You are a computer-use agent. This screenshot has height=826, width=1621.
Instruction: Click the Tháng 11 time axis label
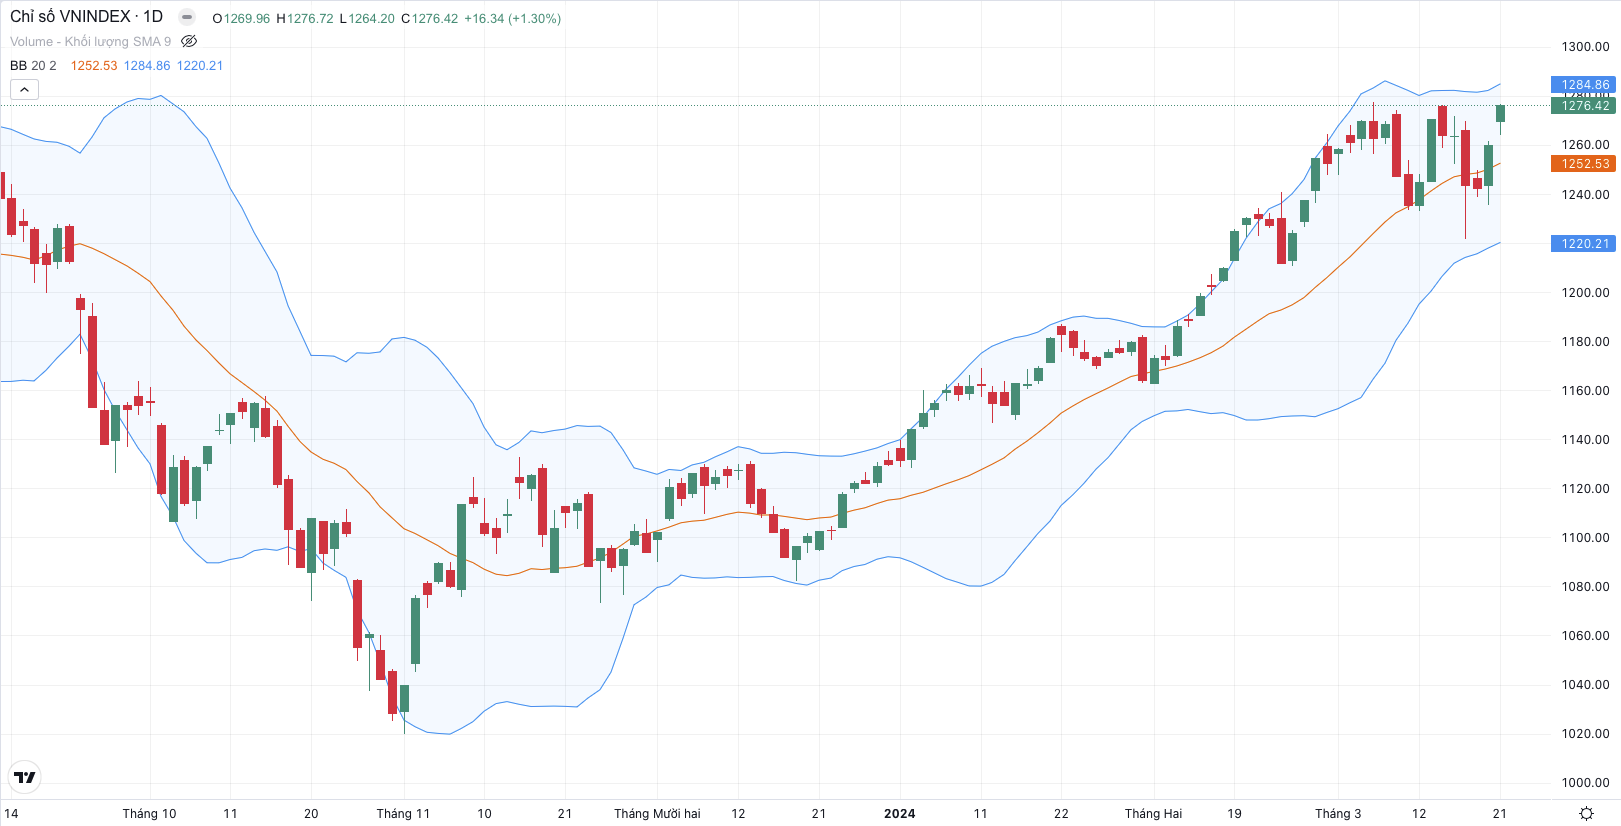[x=403, y=813]
